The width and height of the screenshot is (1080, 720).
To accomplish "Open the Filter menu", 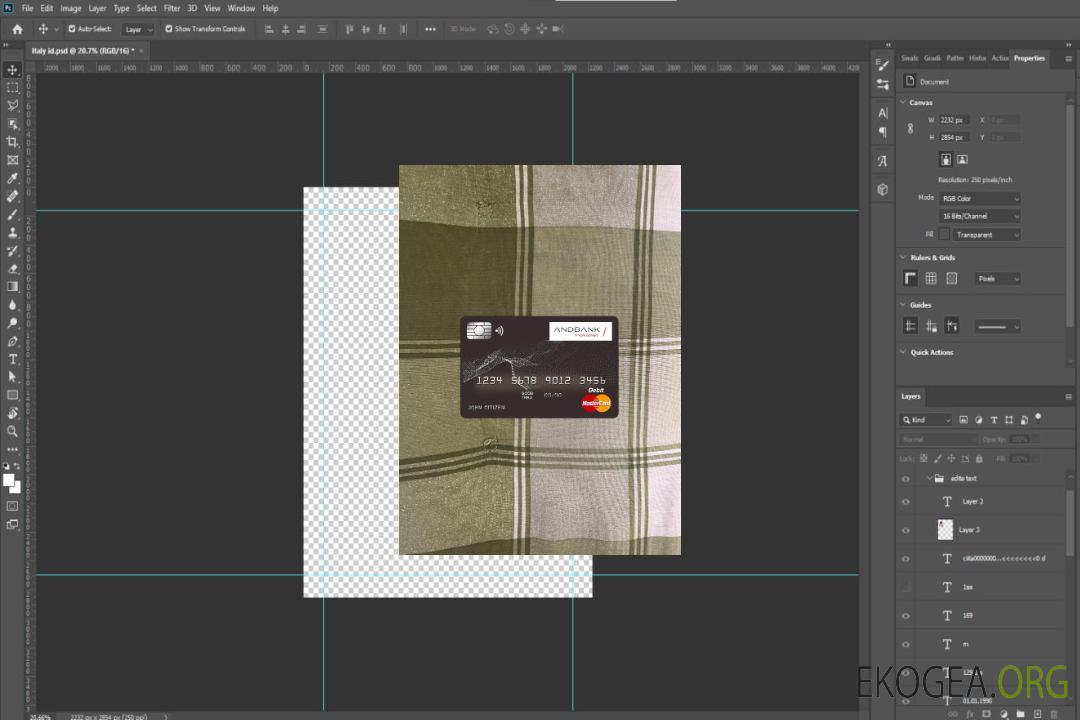I will pos(172,8).
